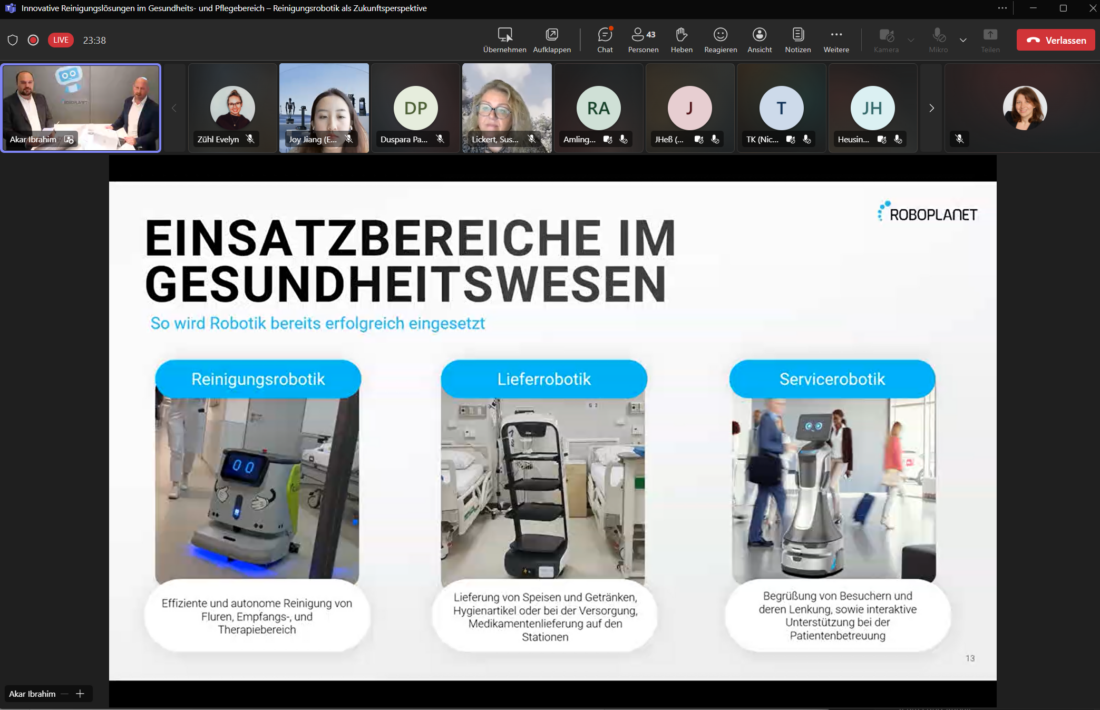Click the Reinigungsrobotik heading on slide
1100x710 pixels.
tap(258, 379)
